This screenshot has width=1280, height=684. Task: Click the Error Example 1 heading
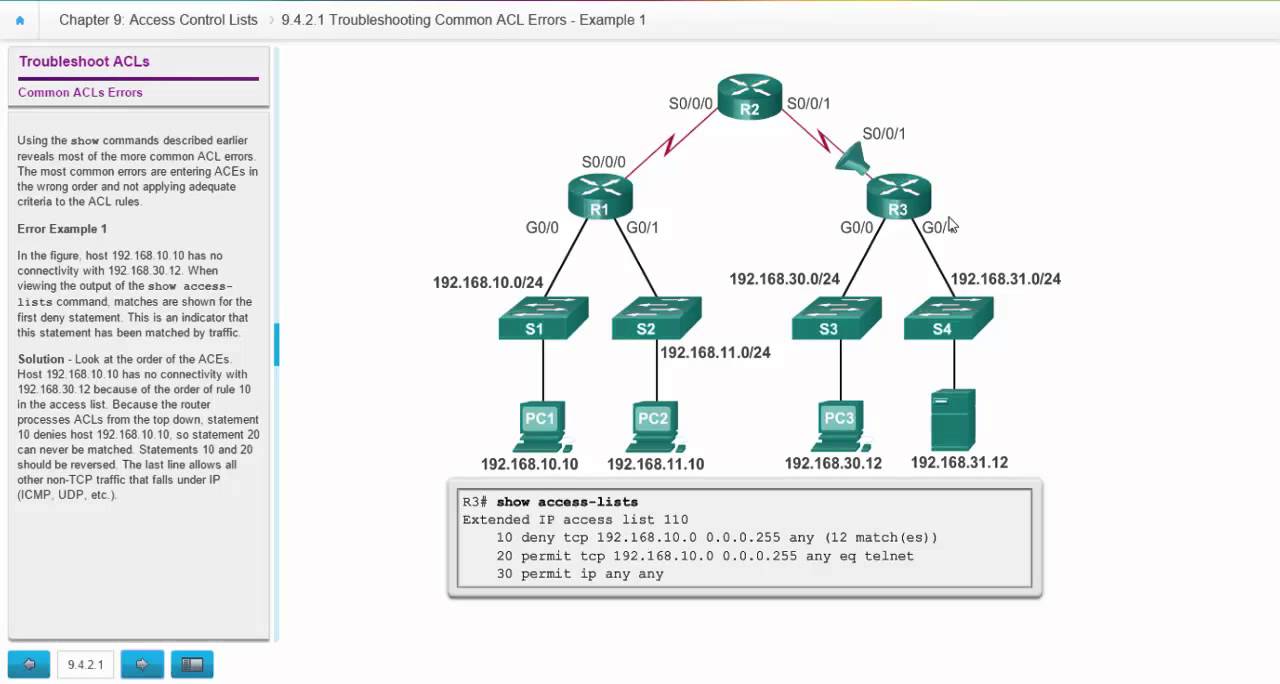(x=62, y=229)
